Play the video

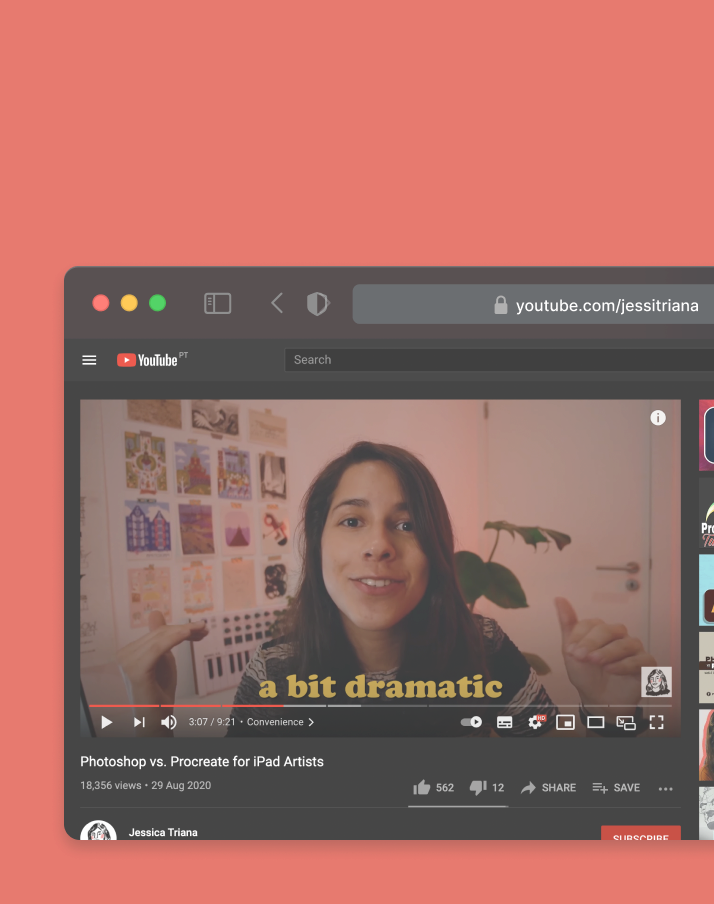pyautogui.click(x=107, y=722)
